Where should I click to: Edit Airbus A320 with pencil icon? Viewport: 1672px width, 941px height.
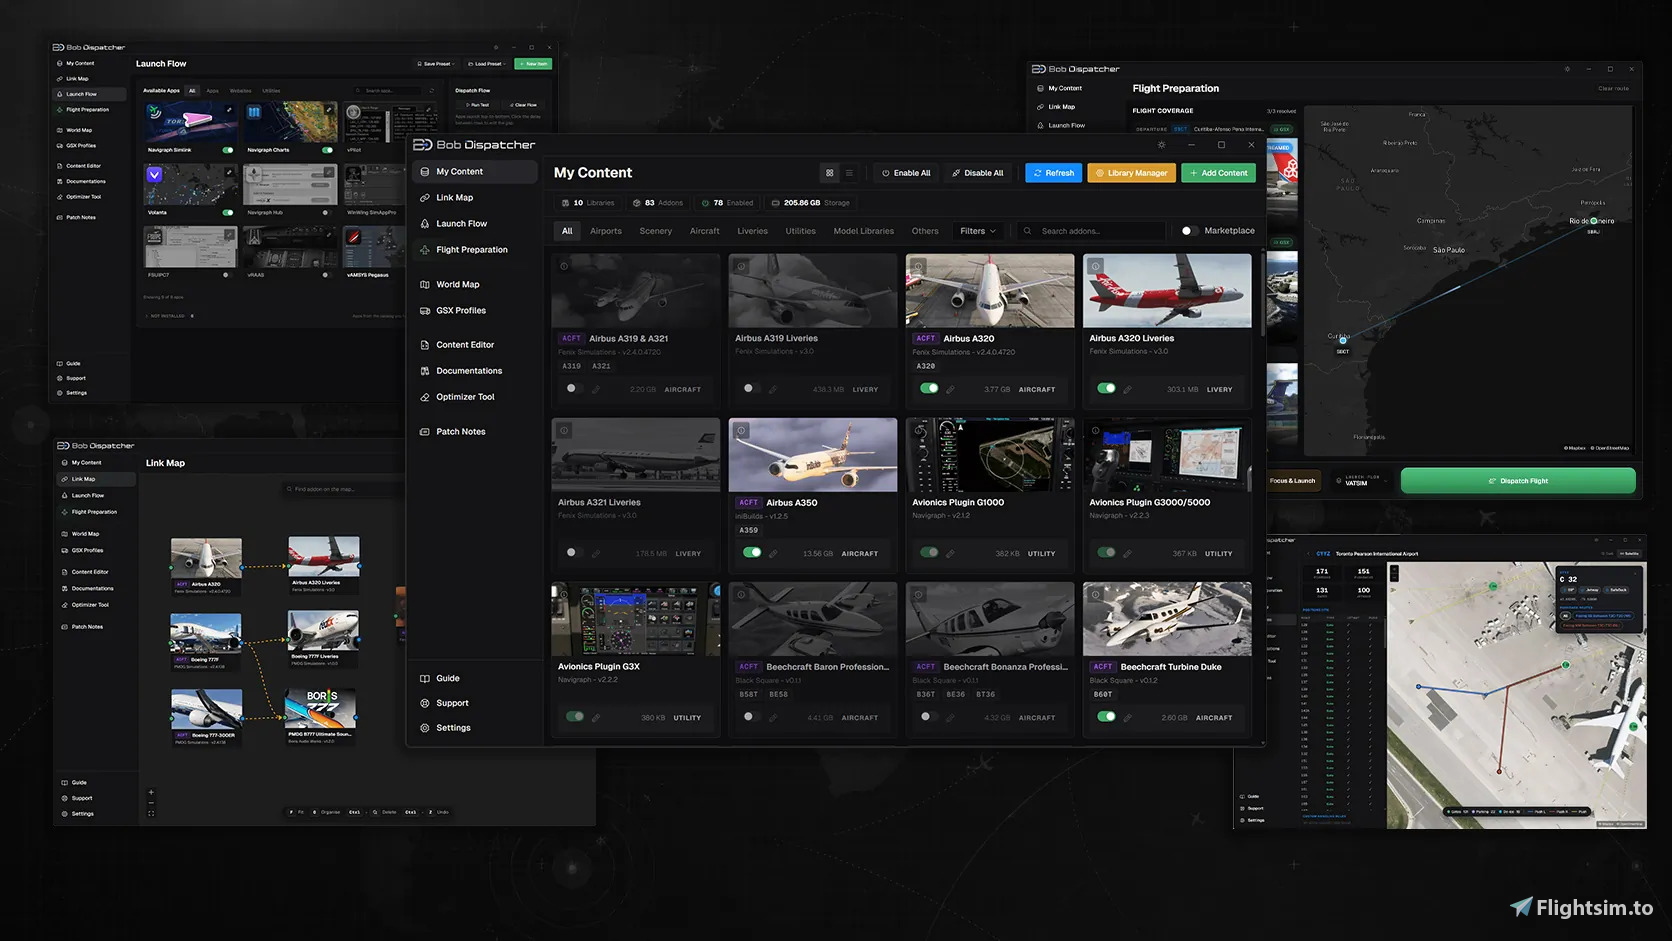click(x=950, y=389)
